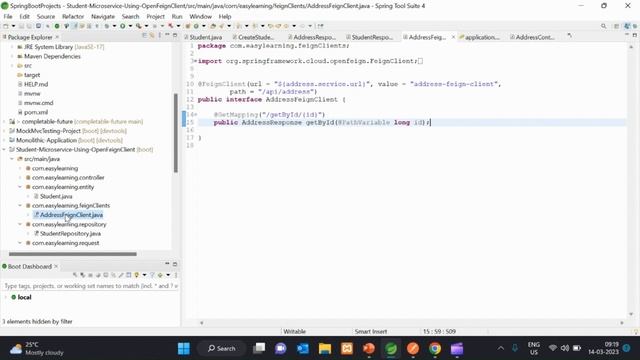Click the Save toolbar icon

click(x=21, y=26)
